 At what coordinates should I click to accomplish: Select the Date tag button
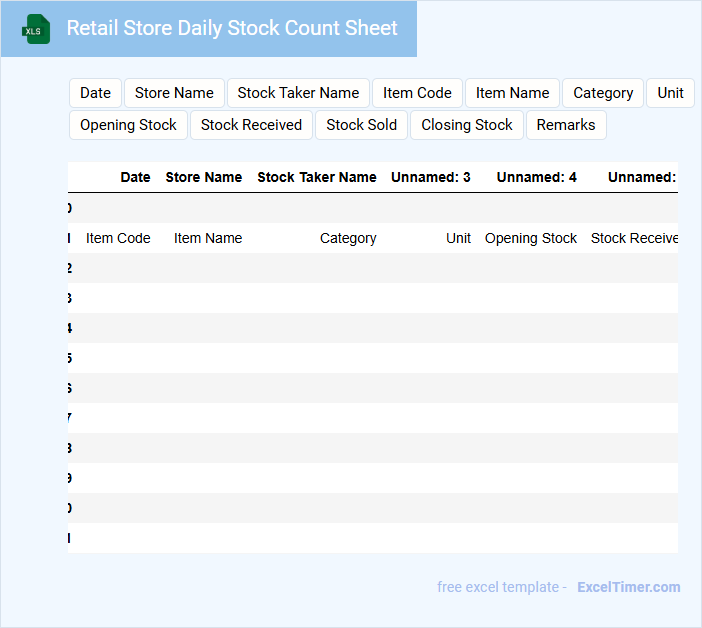click(95, 93)
